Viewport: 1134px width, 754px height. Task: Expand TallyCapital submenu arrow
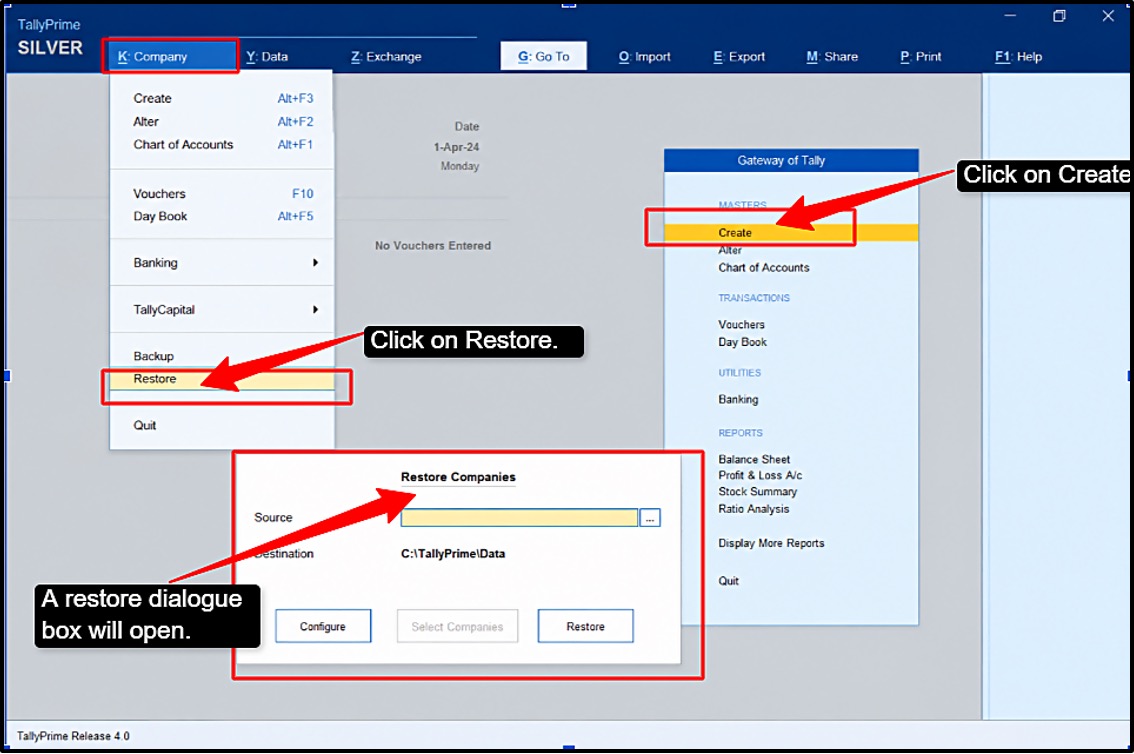coord(315,309)
